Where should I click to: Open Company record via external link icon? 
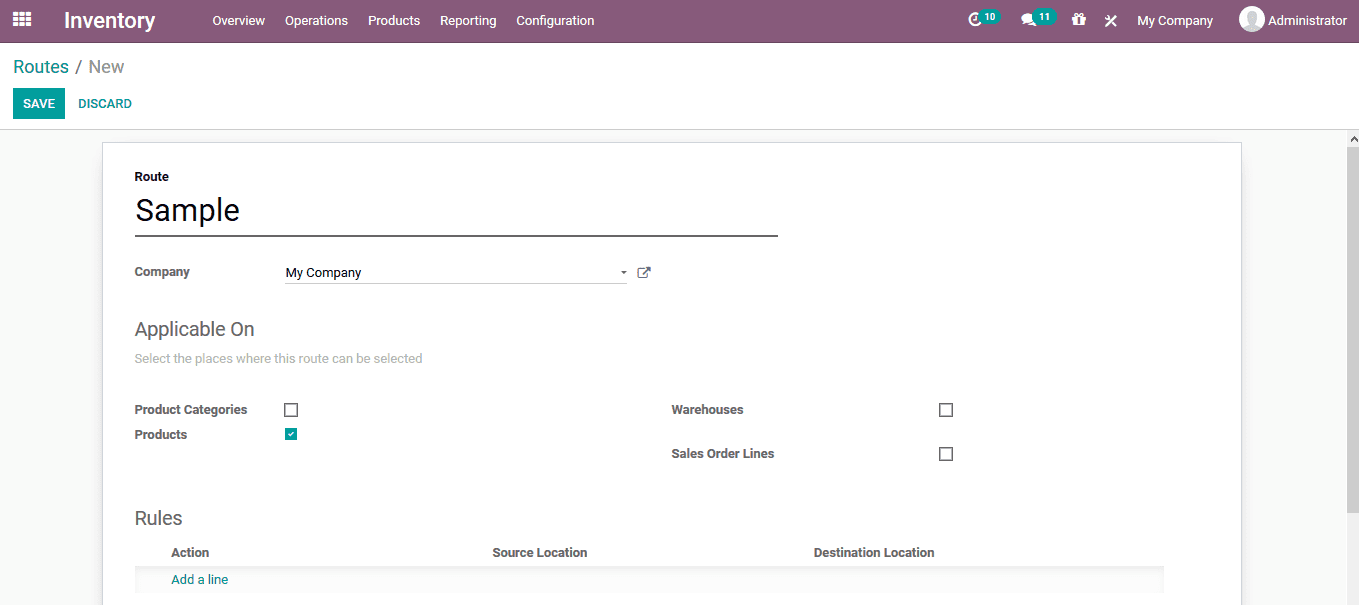click(643, 271)
